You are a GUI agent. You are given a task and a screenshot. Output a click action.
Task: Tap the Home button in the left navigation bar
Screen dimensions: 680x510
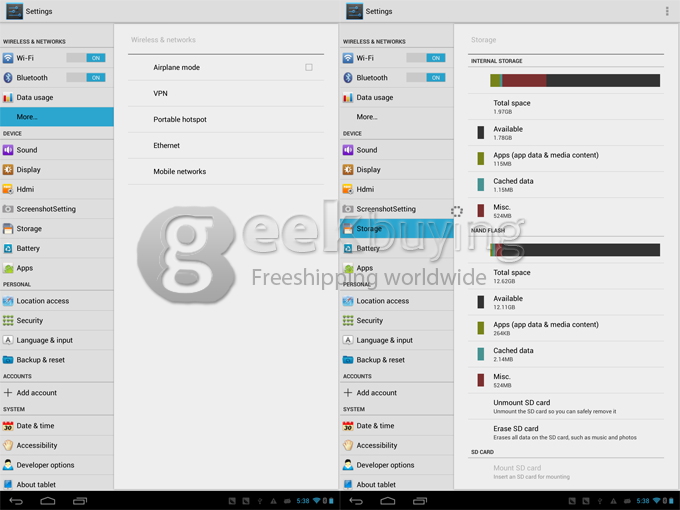coord(48,501)
